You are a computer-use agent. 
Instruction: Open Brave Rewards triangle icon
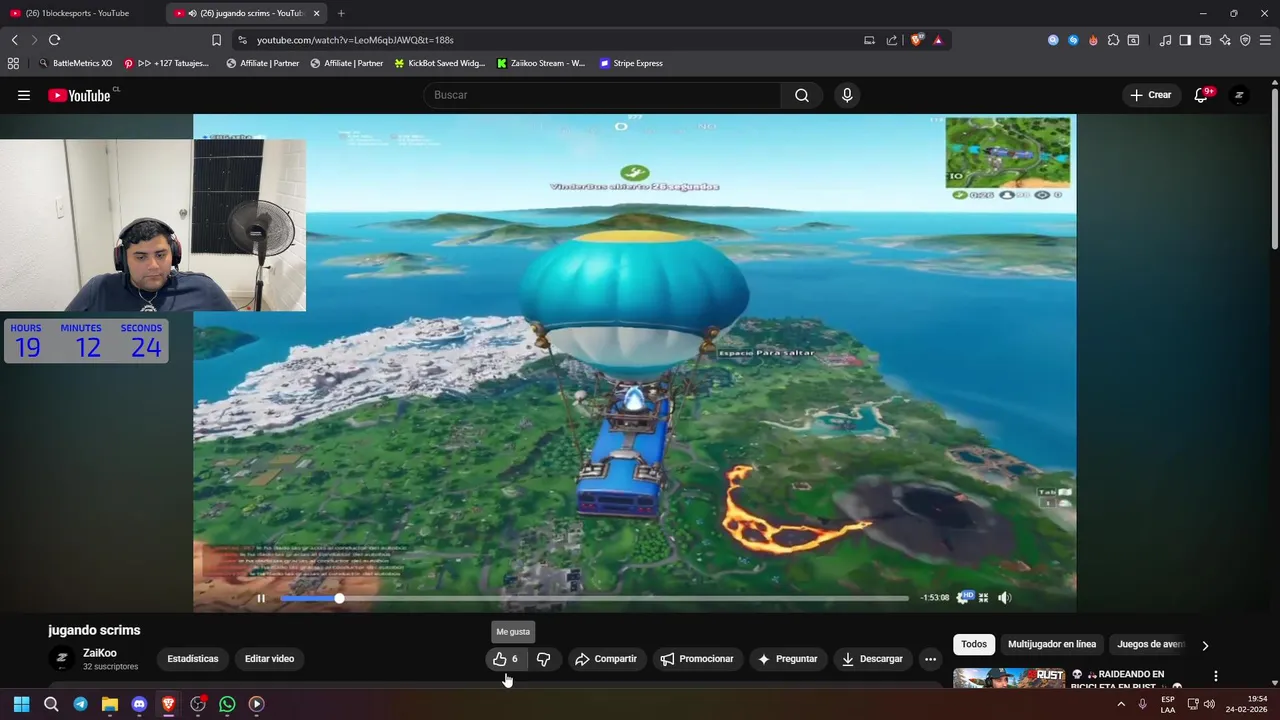tap(938, 40)
